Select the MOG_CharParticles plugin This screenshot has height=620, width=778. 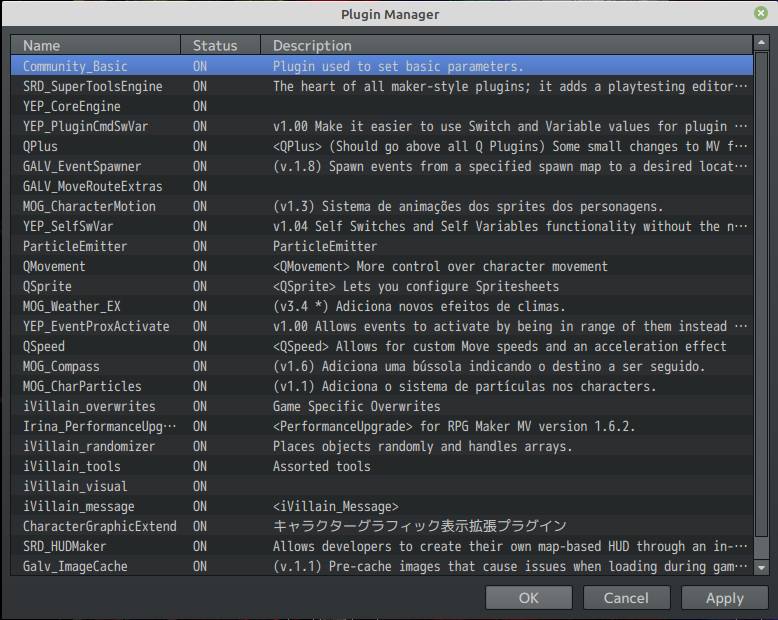click(382, 386)
